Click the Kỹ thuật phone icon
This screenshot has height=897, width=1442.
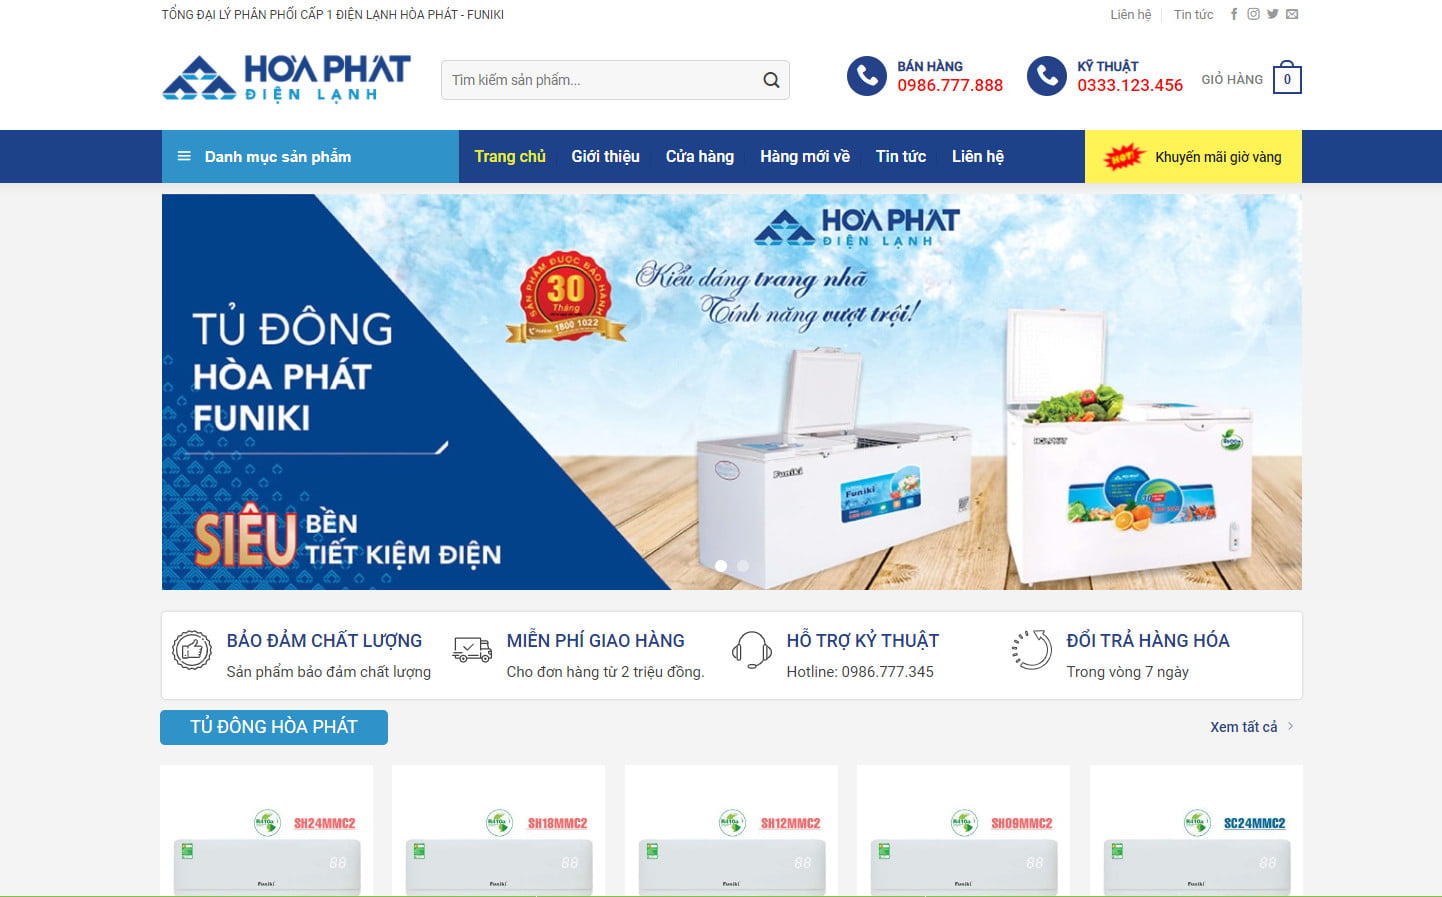point(1047,76)
